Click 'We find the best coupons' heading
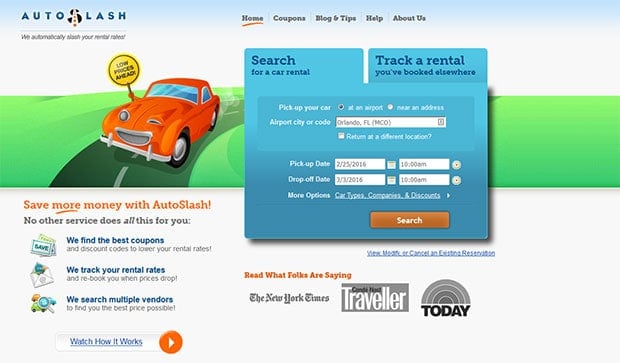Image resolution: width=620 pixels, height=363 pixels. click(115, 240)
